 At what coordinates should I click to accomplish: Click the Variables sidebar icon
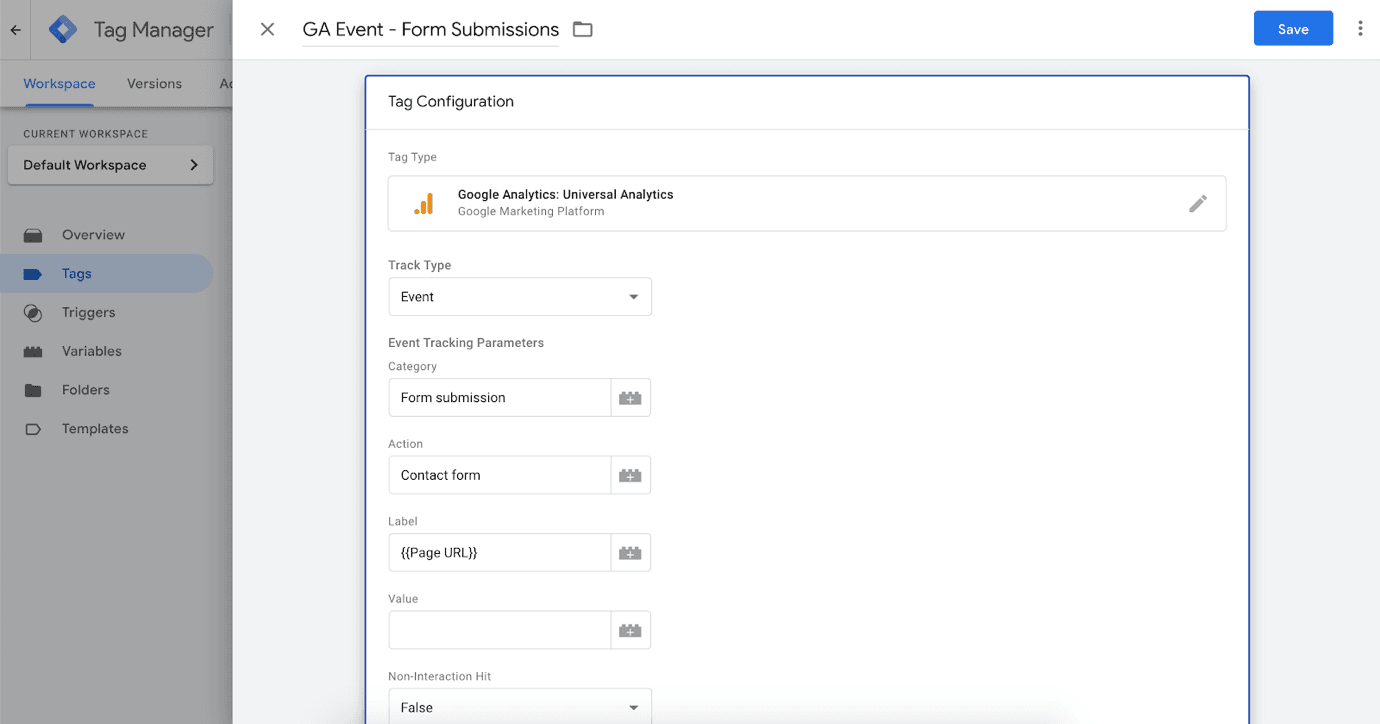coord(33,352)
